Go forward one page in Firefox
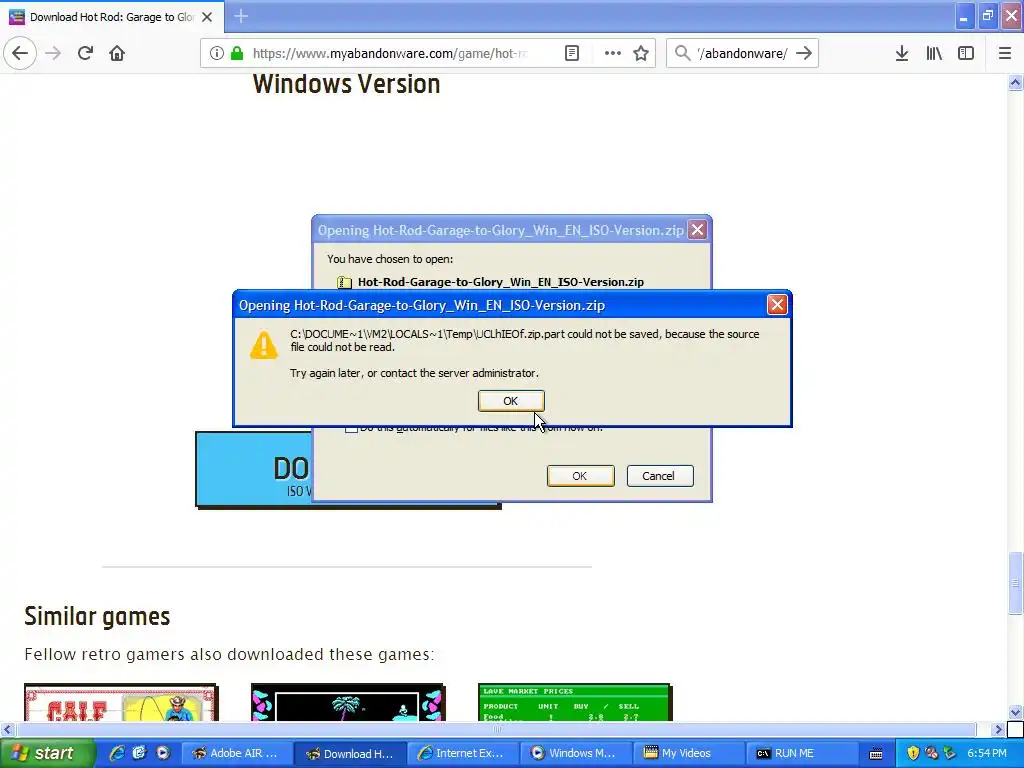The image size is (1024, 768). [x=53, y=53]
